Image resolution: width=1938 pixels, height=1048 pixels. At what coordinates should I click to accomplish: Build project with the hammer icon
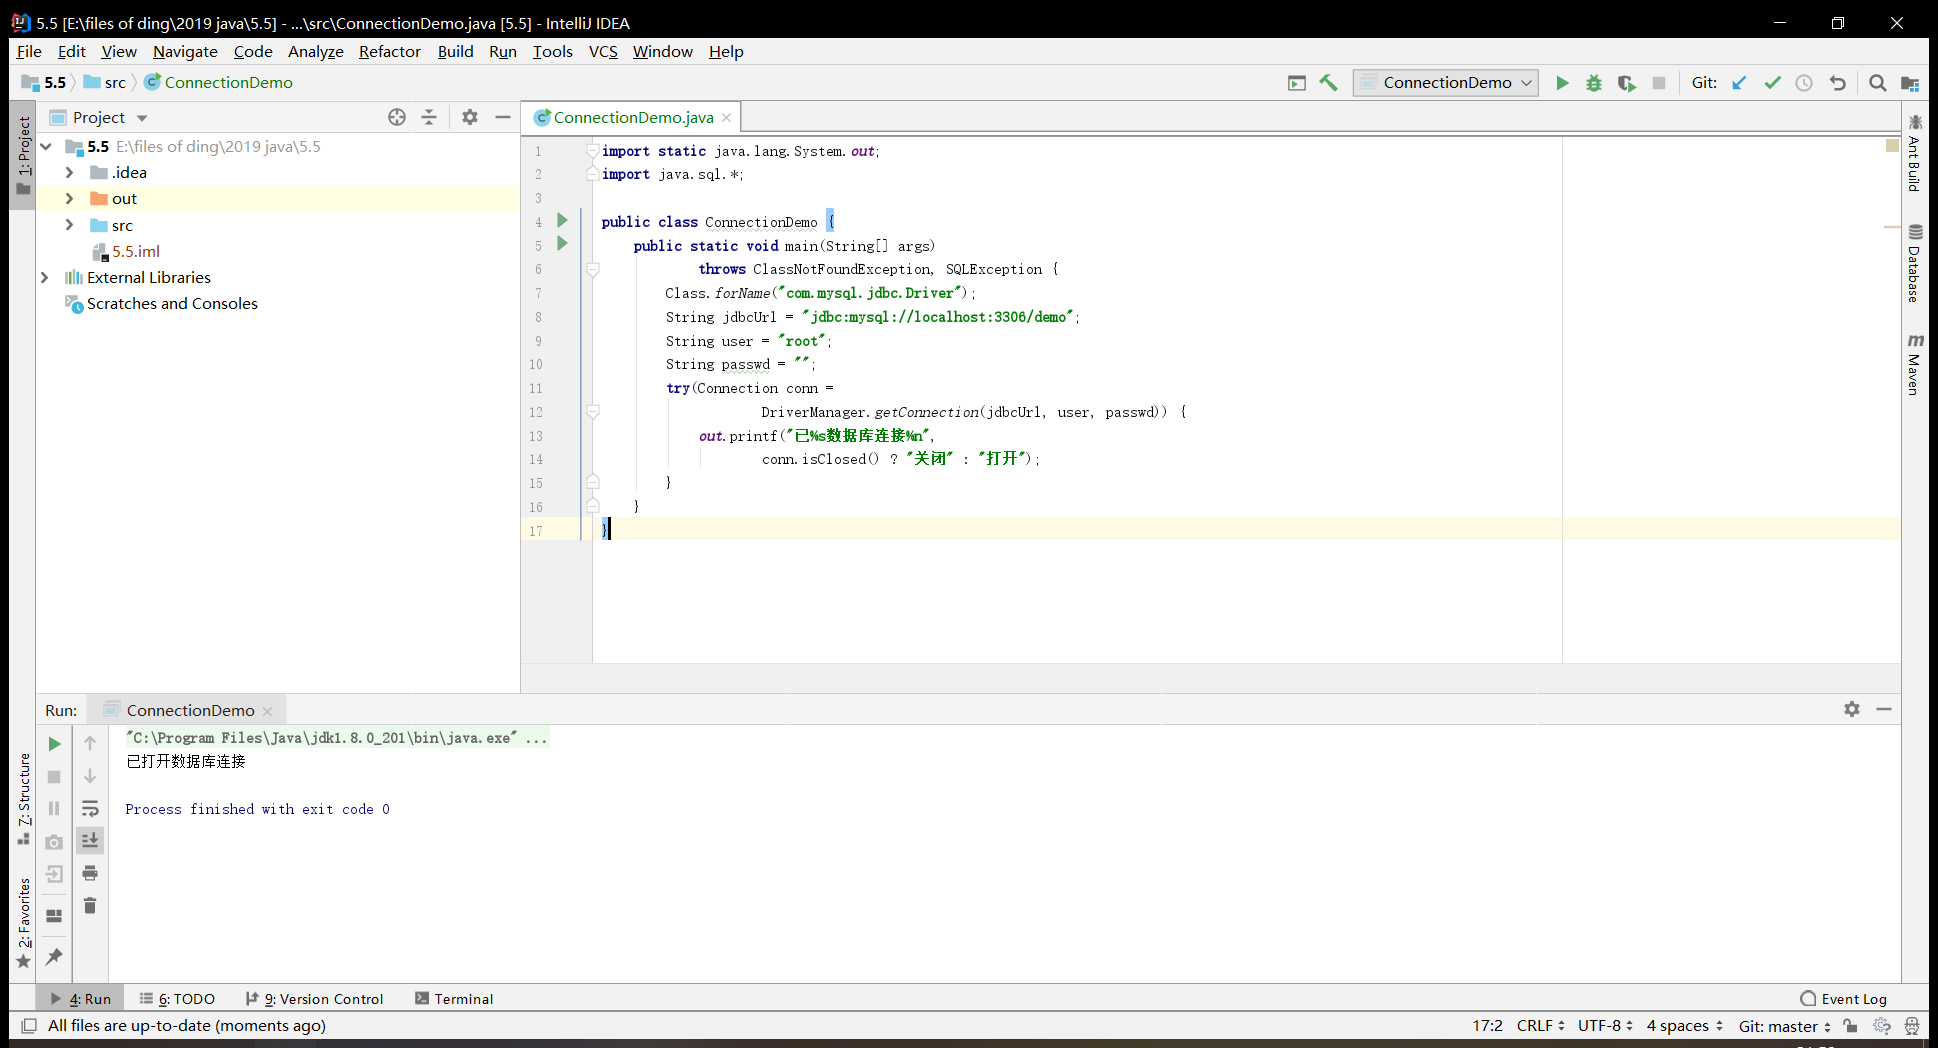[x=1329, y=83]
